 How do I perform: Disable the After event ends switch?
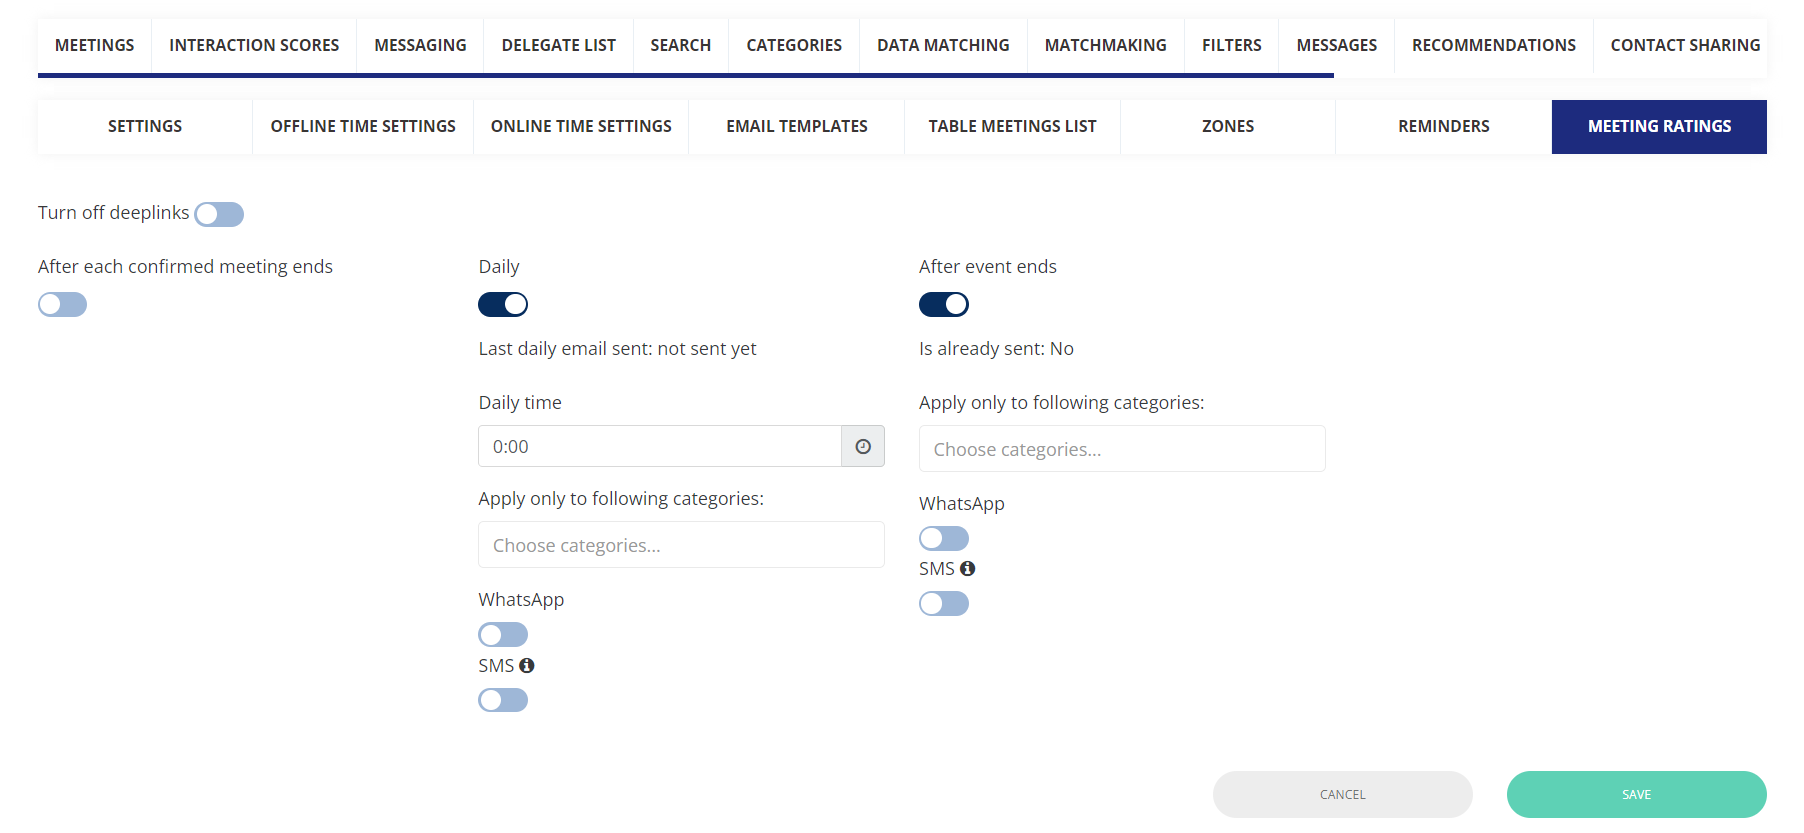click(944, 304)
